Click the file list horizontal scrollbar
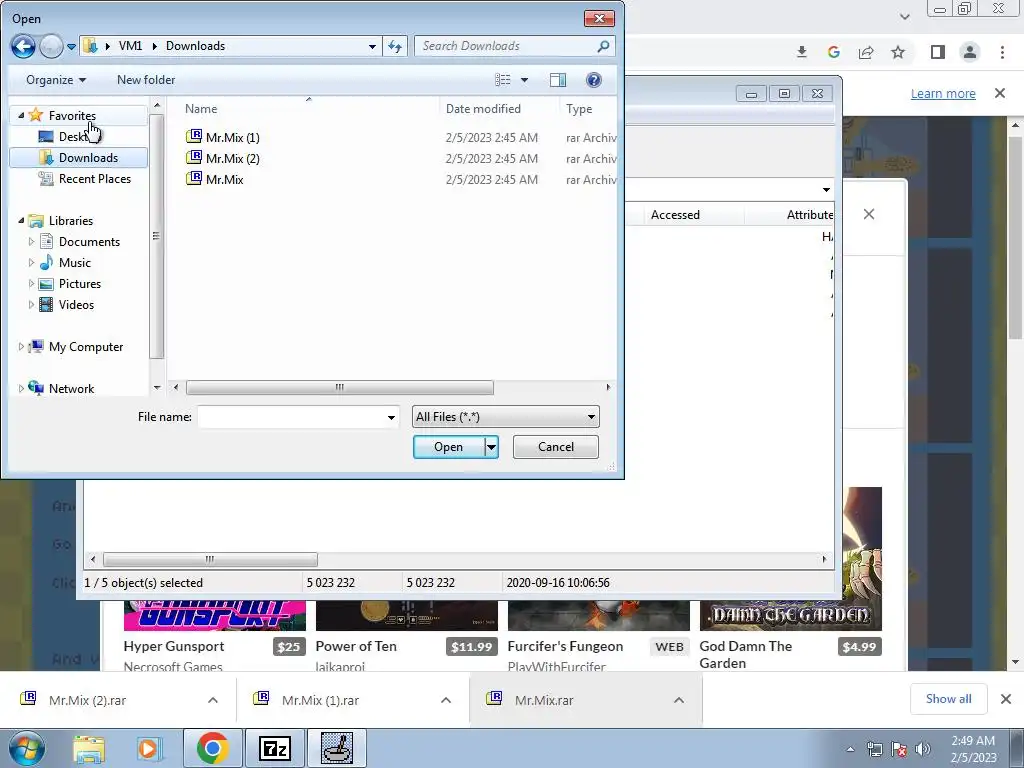The image size is (1024, 768). tap(339, 387)
